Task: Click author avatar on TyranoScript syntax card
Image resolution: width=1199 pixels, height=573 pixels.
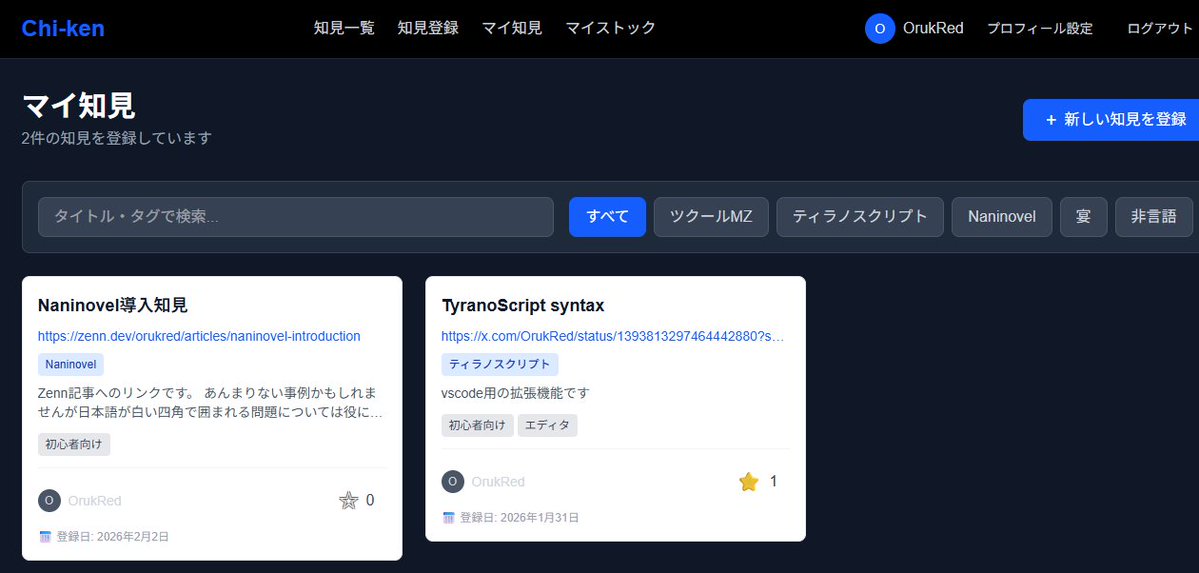Action: (453, 481)
